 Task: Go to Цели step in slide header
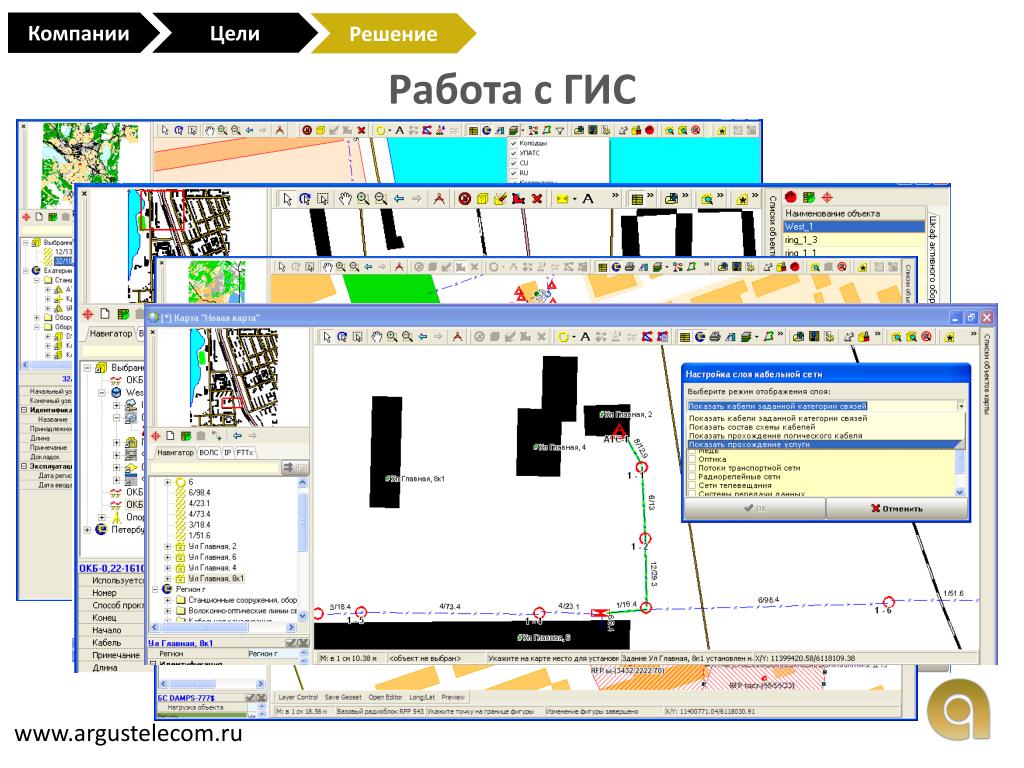[235, 33]
